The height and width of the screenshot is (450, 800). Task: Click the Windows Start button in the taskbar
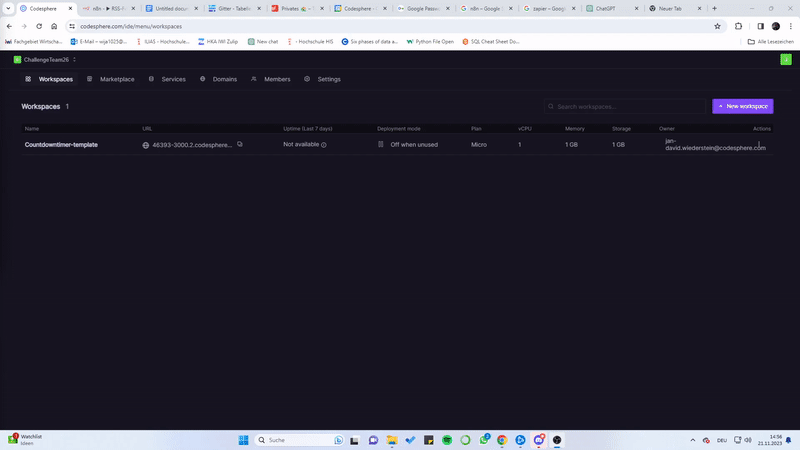[x=243, y=440]
